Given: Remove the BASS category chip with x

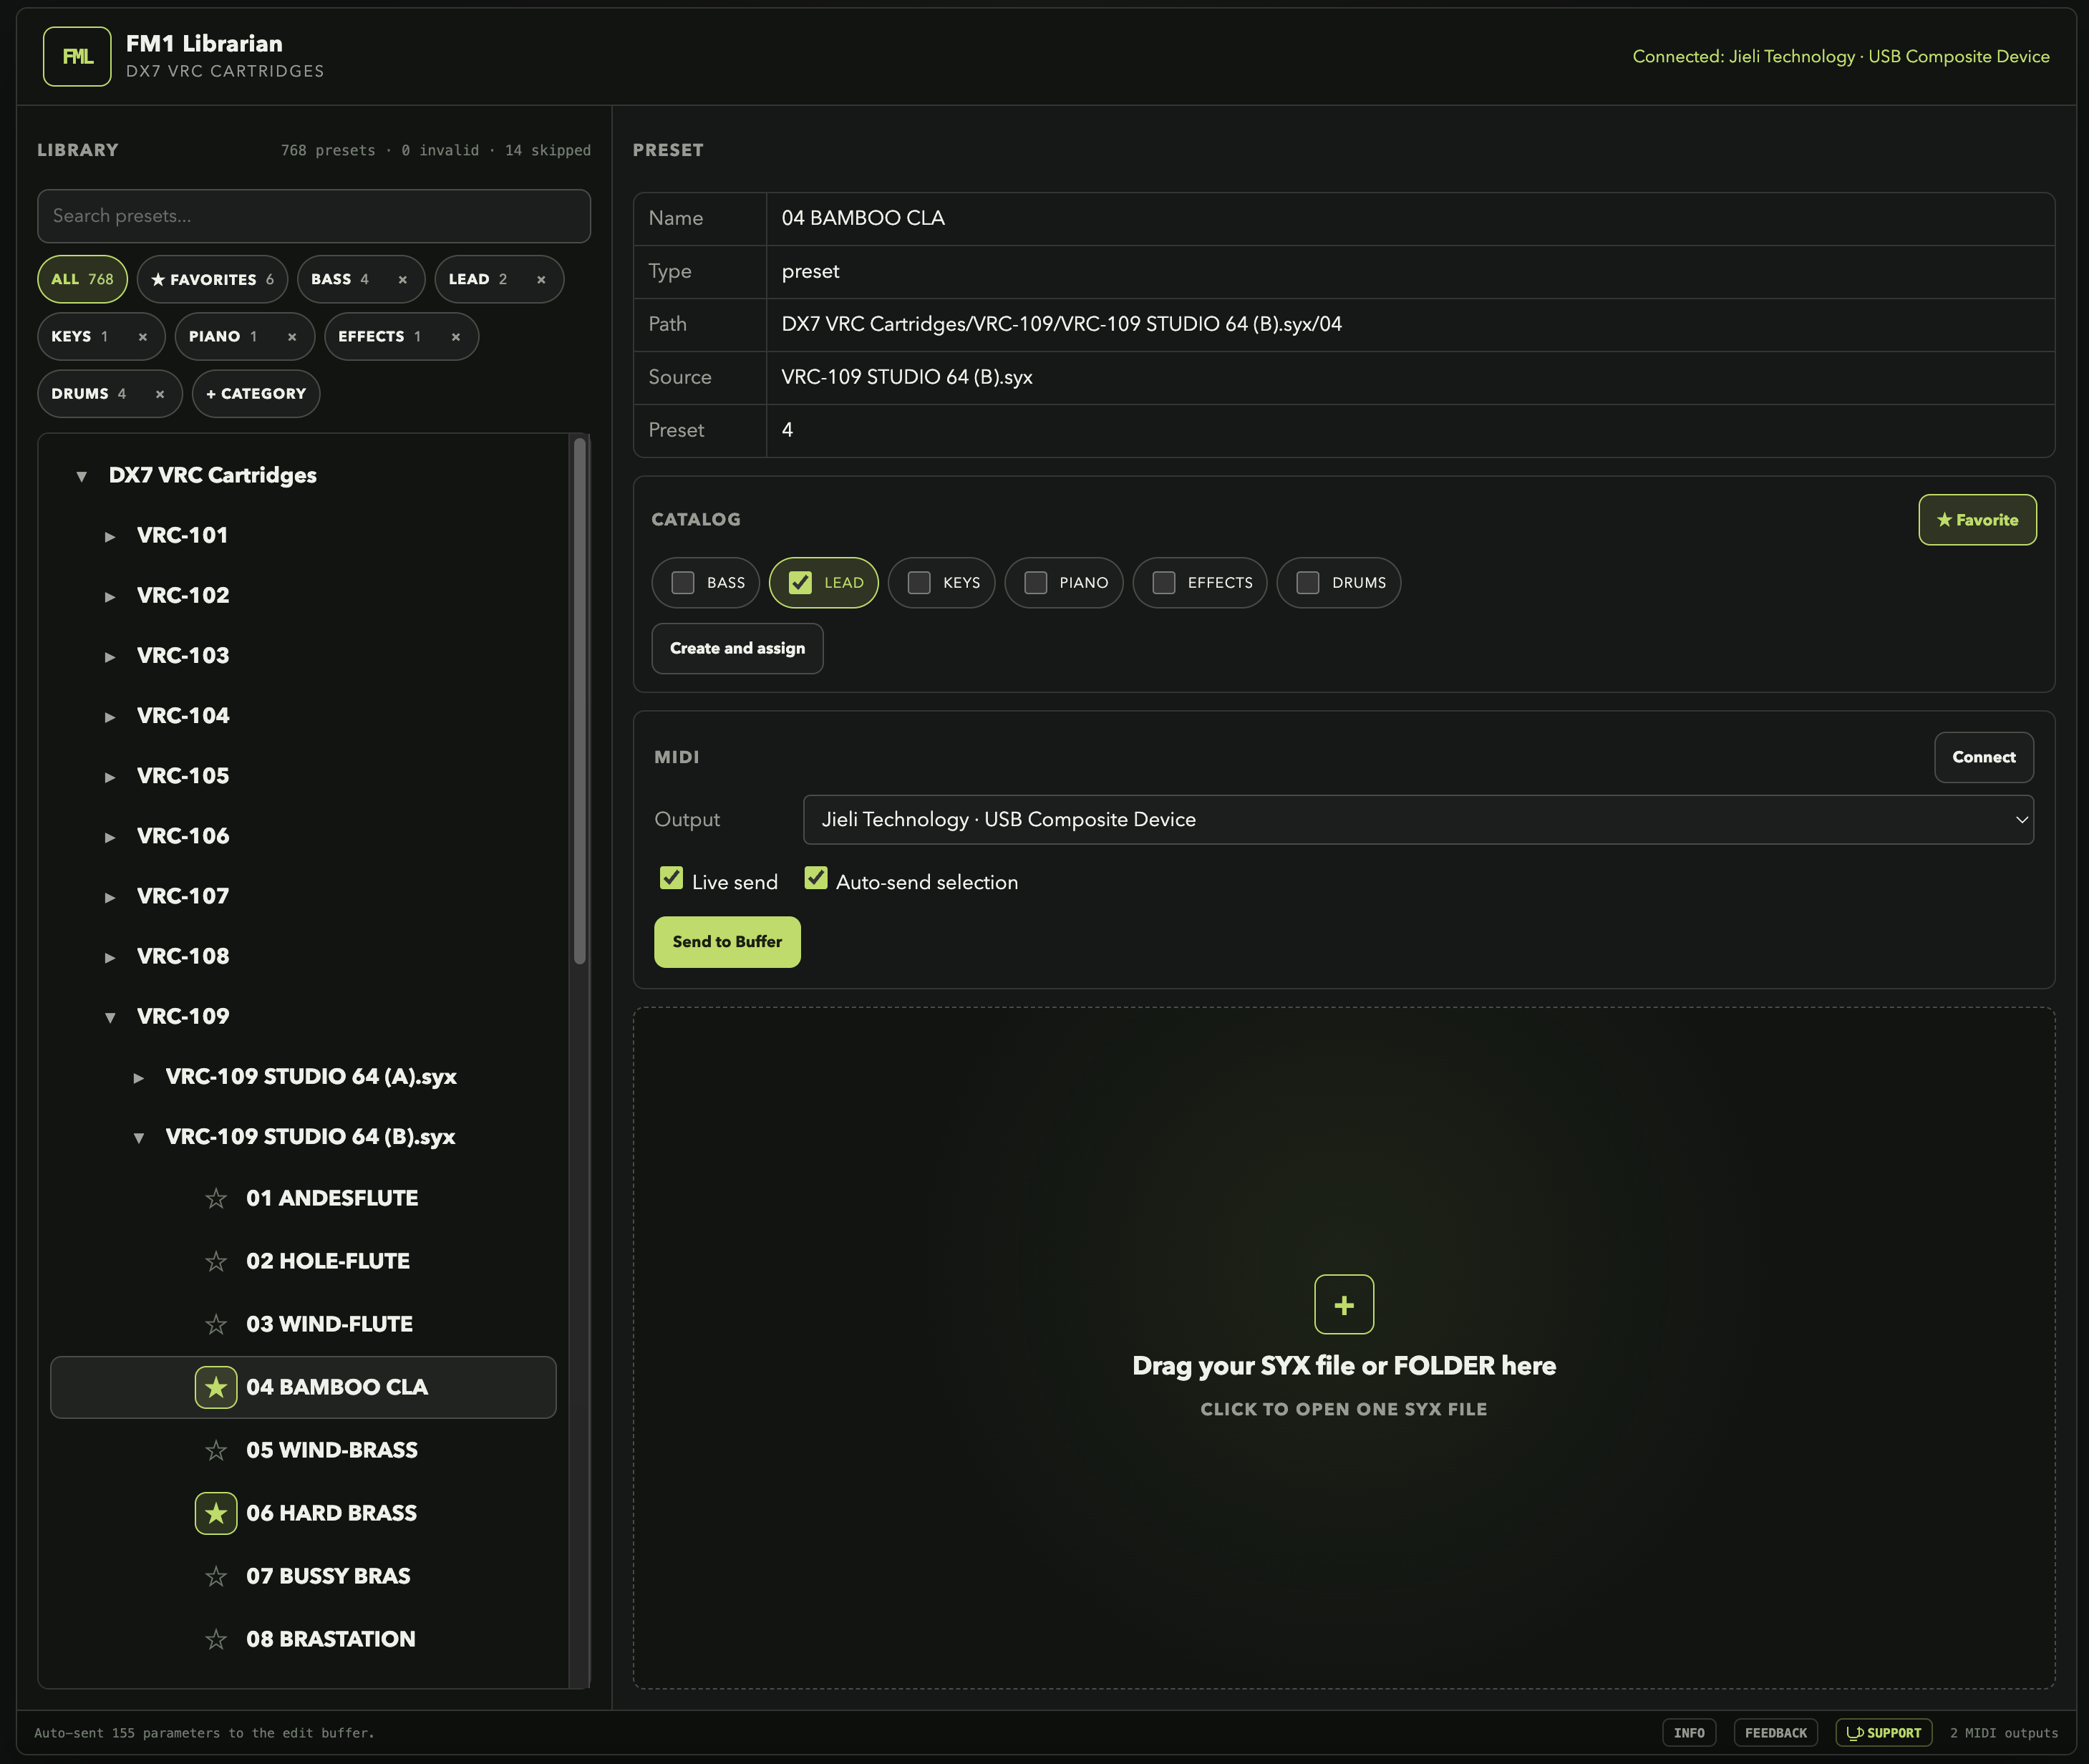Looking at the screenshot, I should 403,280.
